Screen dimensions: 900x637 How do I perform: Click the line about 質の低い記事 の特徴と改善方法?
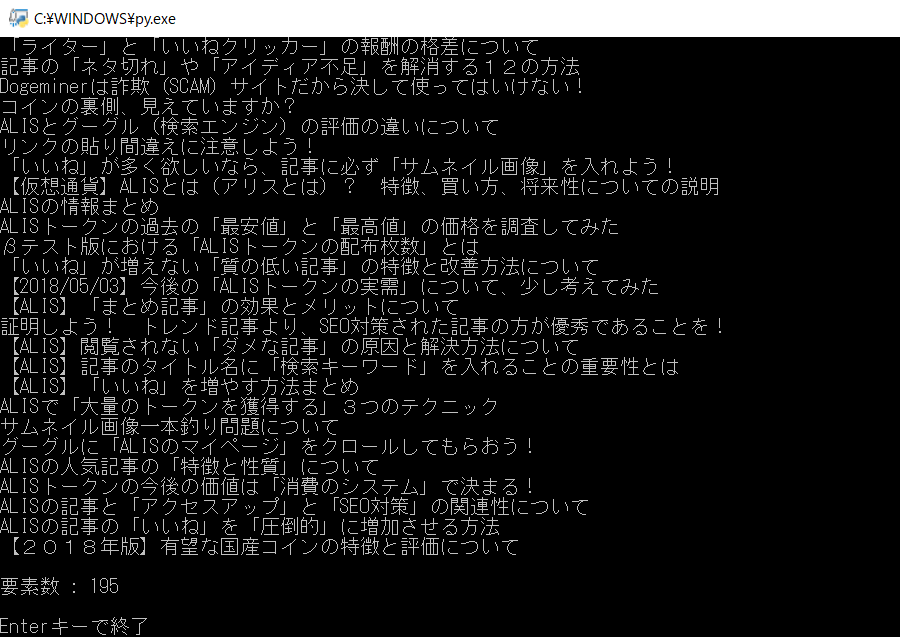304,267
